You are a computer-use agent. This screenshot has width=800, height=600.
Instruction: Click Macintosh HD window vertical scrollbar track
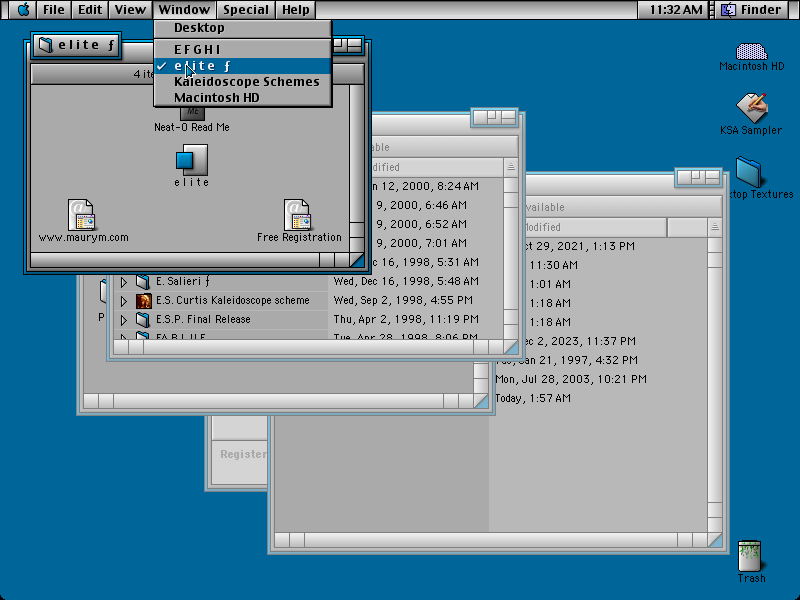pos(715,385)
